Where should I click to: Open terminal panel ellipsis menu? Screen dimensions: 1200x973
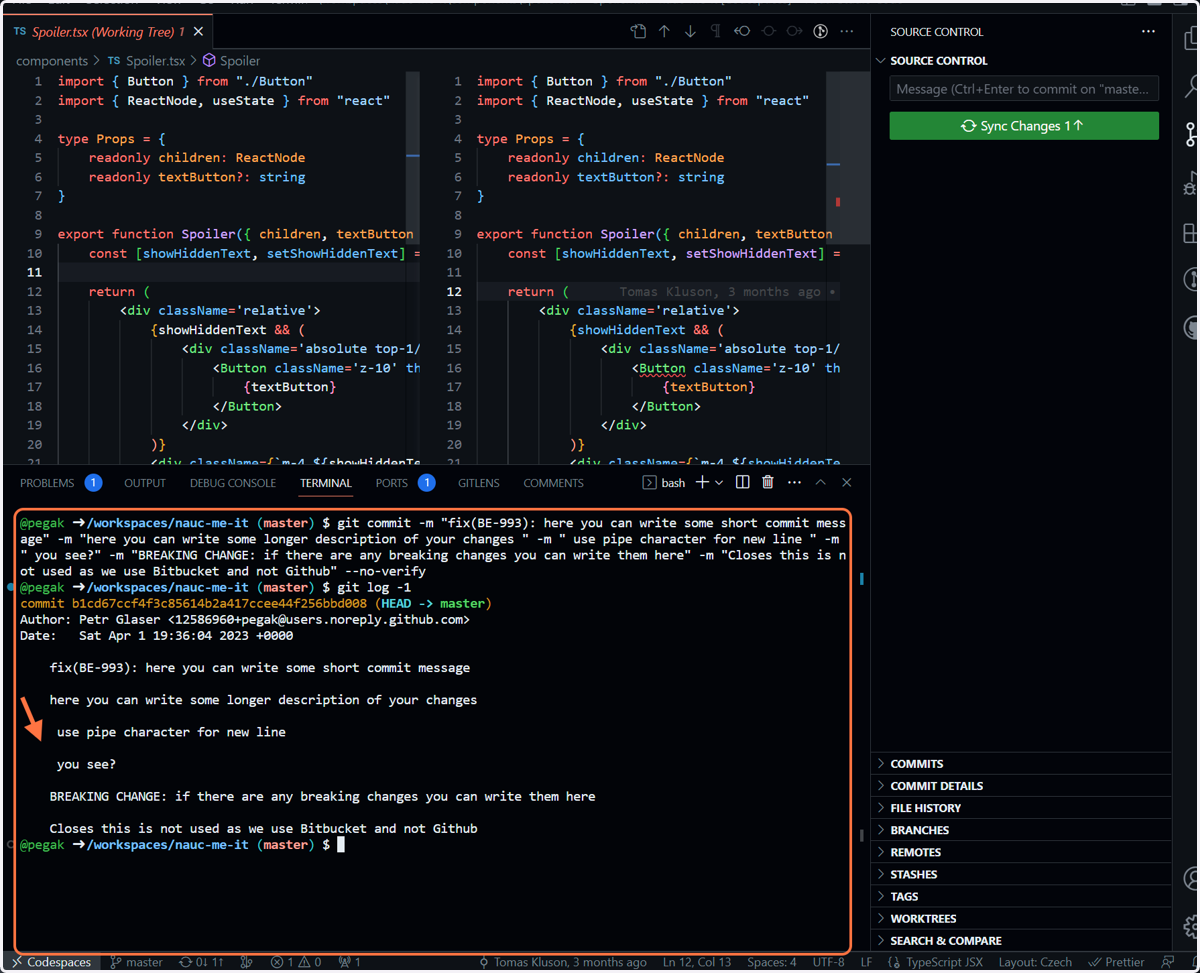(794, 483)
